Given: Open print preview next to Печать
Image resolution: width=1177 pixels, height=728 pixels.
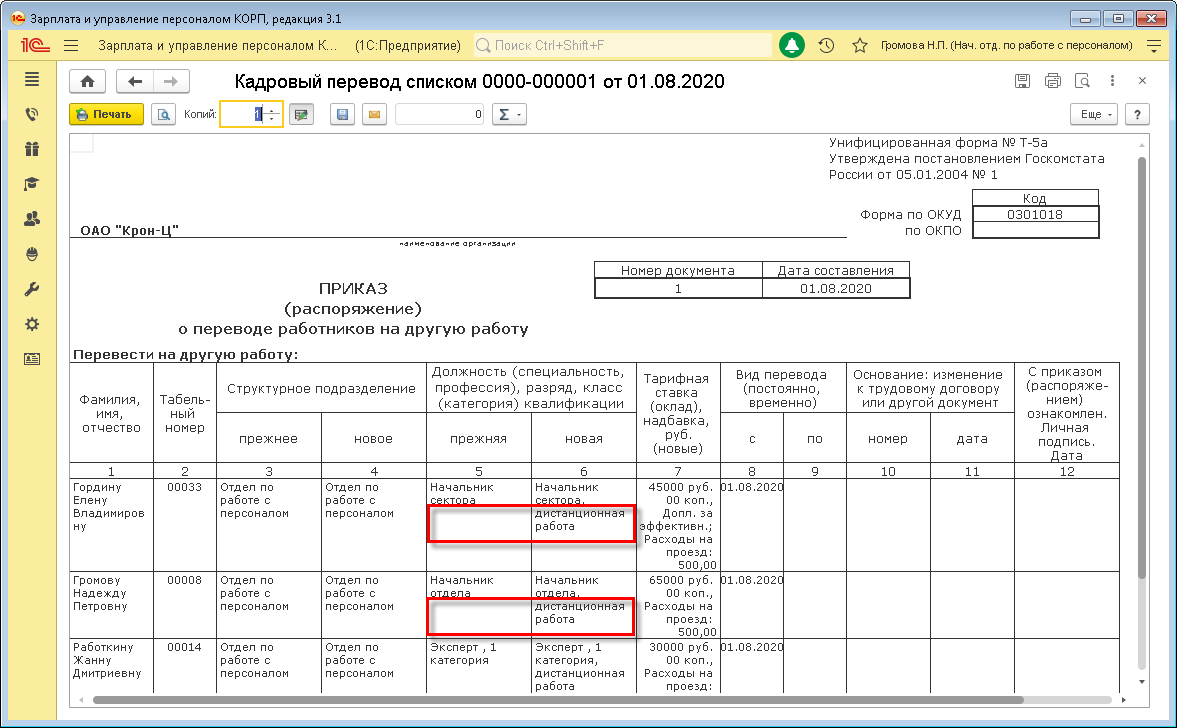Looking at the screenshot, I should pos(164,114).
